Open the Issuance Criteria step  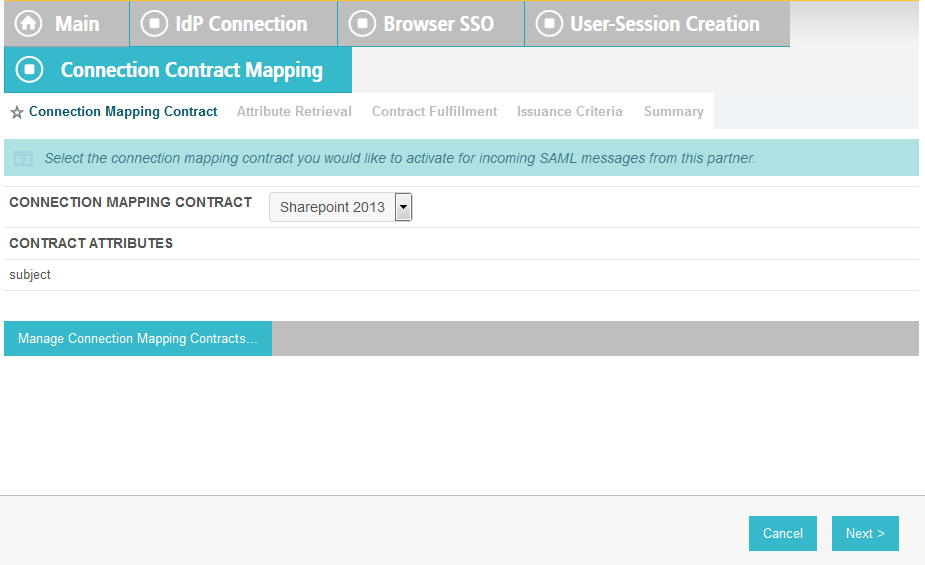tap(569, 111)
